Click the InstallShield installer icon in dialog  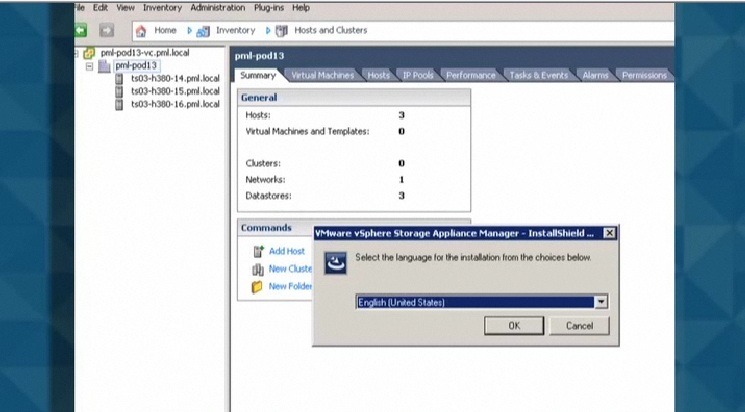point(335,263)
